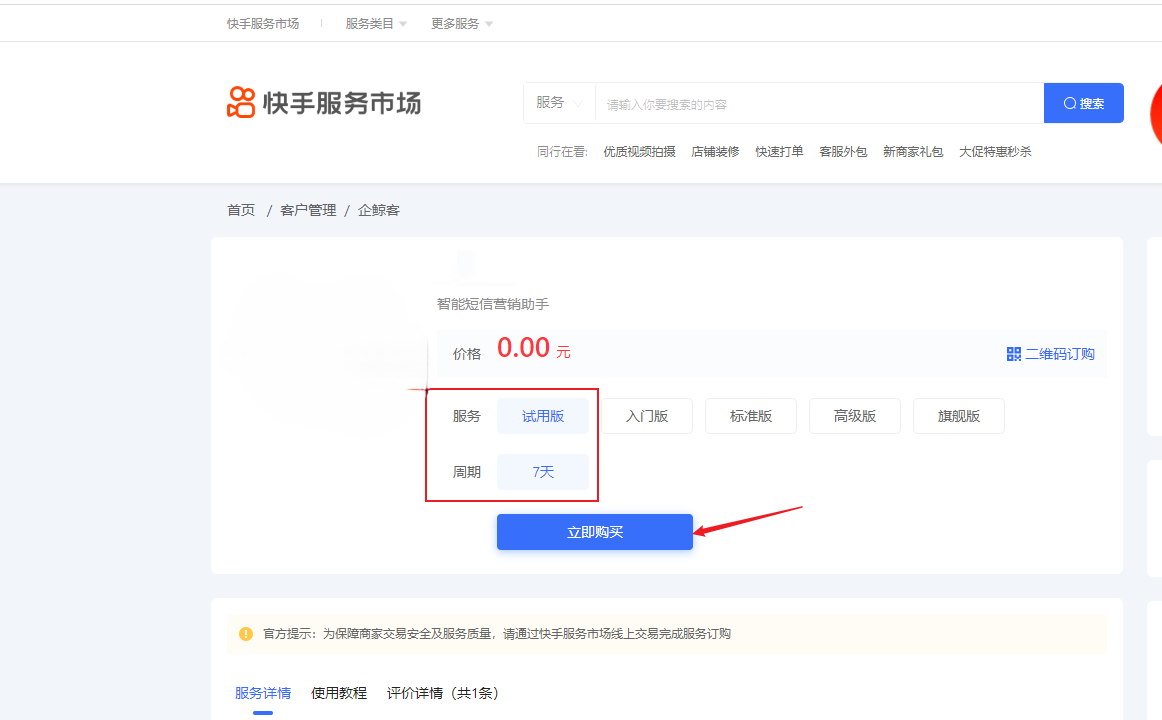
Task: Open 快手服务市场 in the top bar
Action: 263,24
